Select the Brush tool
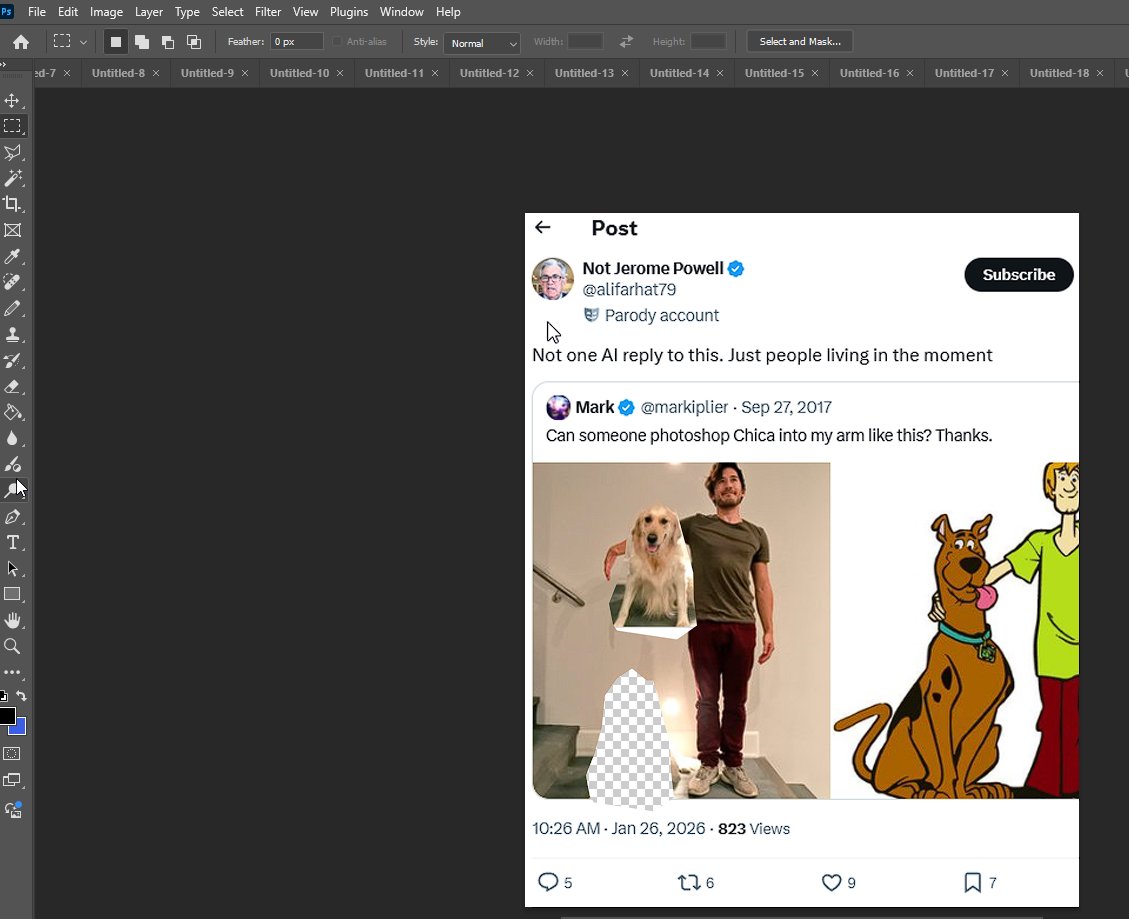This screenshot has width=1129, height=919. (x=12, y=308)
